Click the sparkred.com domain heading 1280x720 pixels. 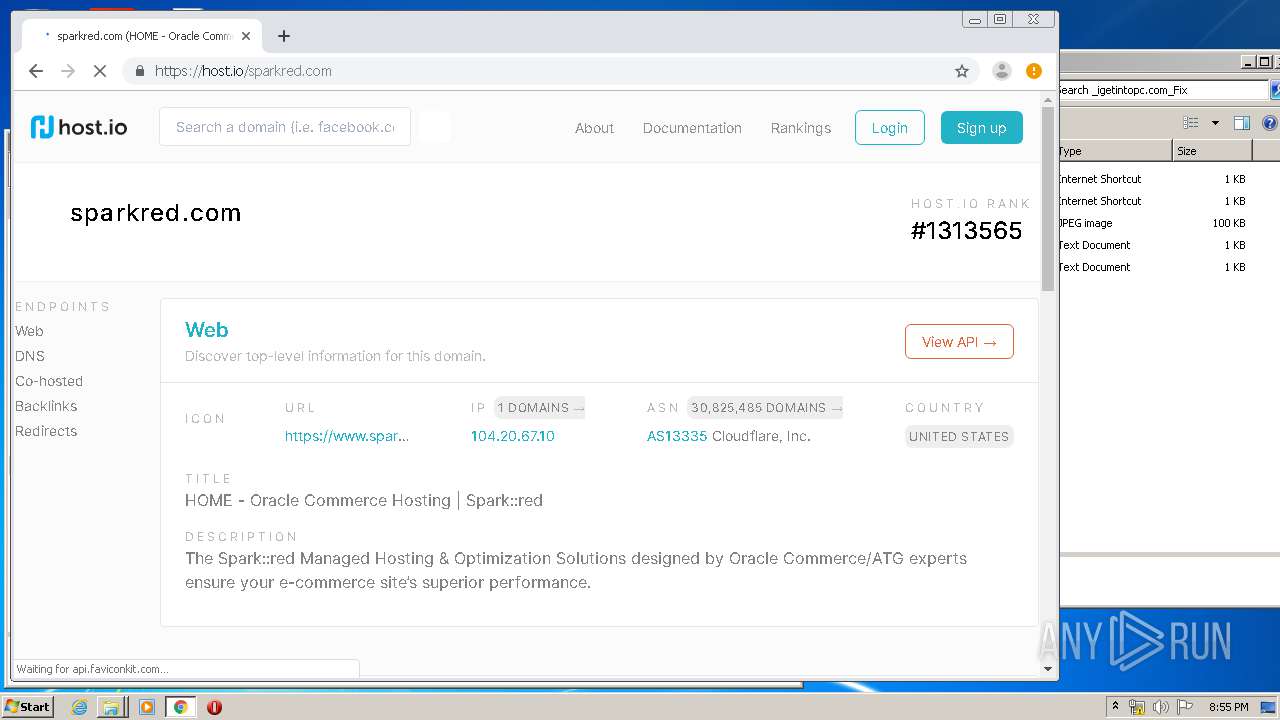[156, 213]
